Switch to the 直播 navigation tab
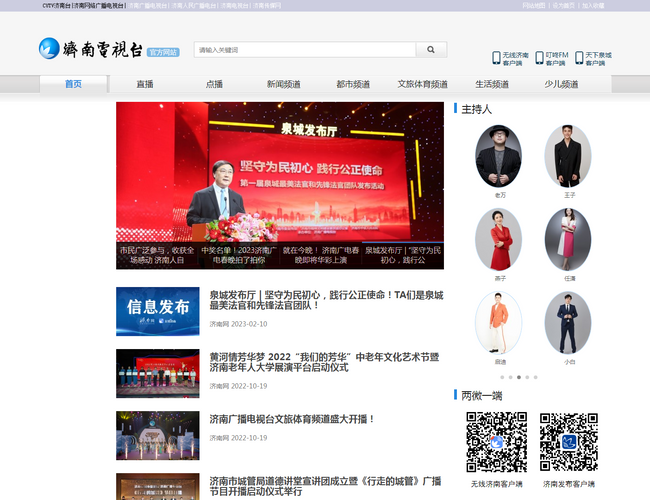Viewport: 650px width, 500px height. click(x=145, y=85)
